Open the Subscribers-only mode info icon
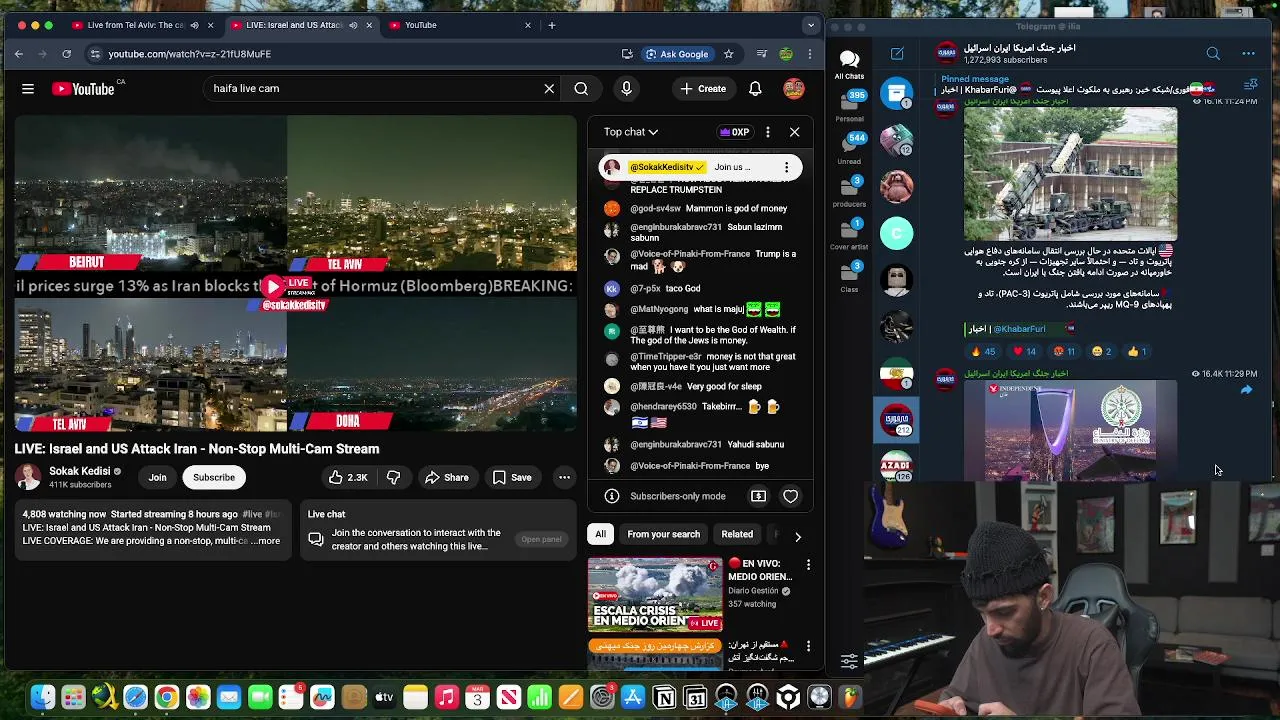This screenshot has width=1280, height=720. (x=612, y=496)
